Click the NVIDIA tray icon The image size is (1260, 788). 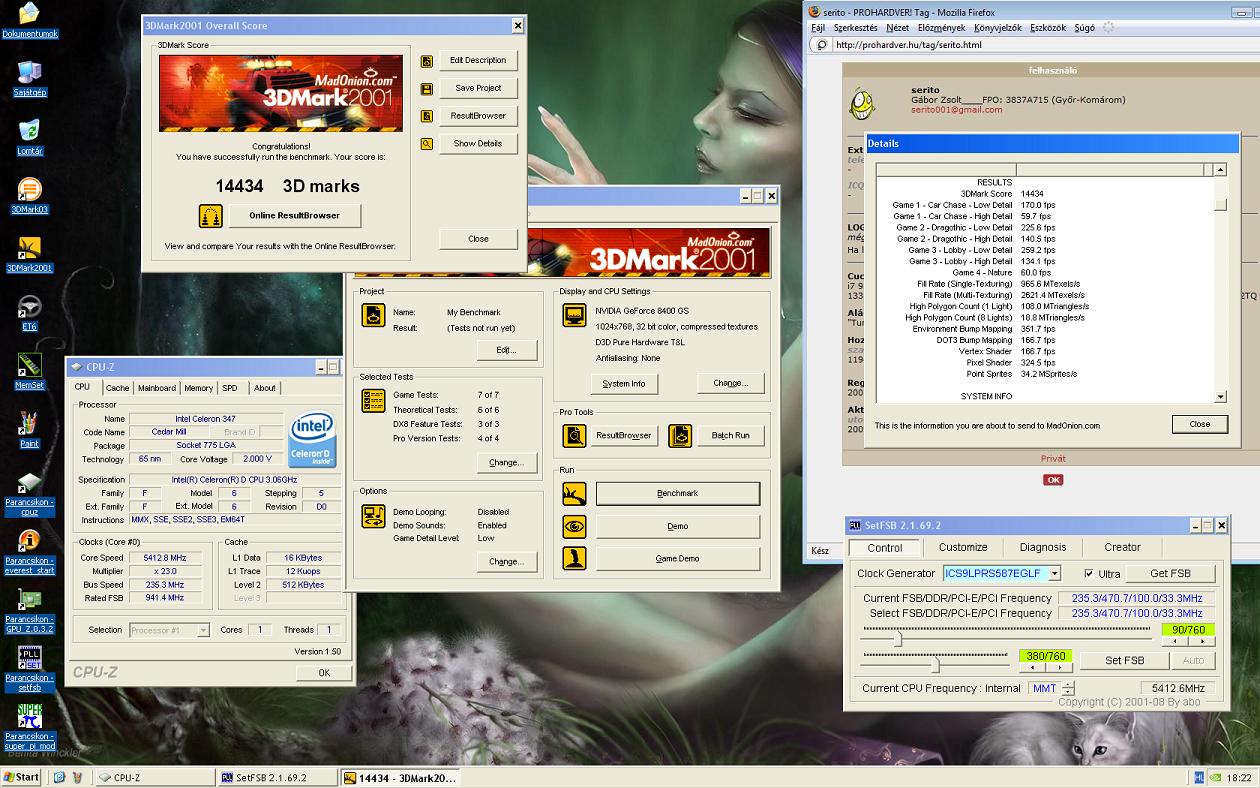tap(1215, 777)
